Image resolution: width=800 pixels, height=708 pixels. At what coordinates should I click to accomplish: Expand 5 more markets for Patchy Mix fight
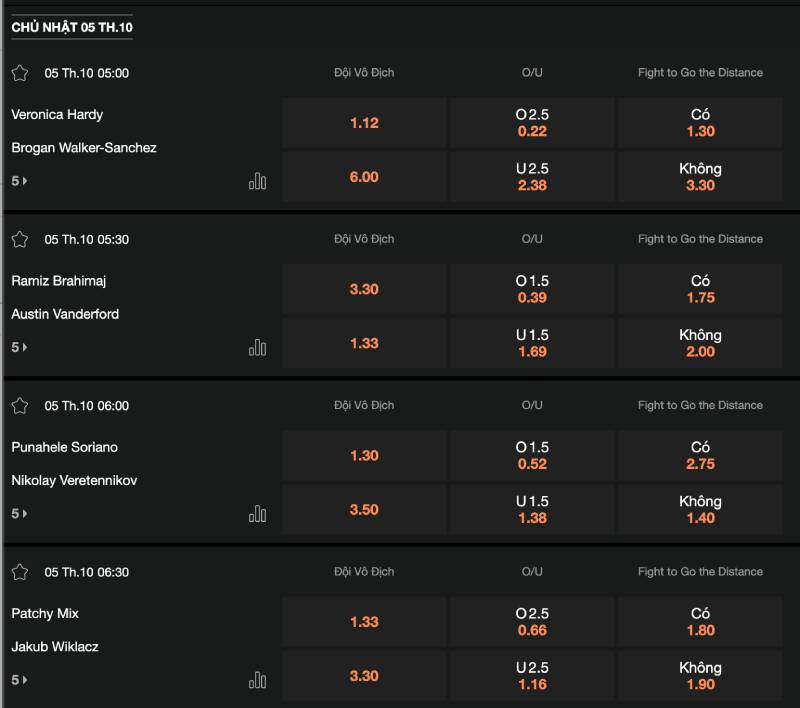point(19,680)
